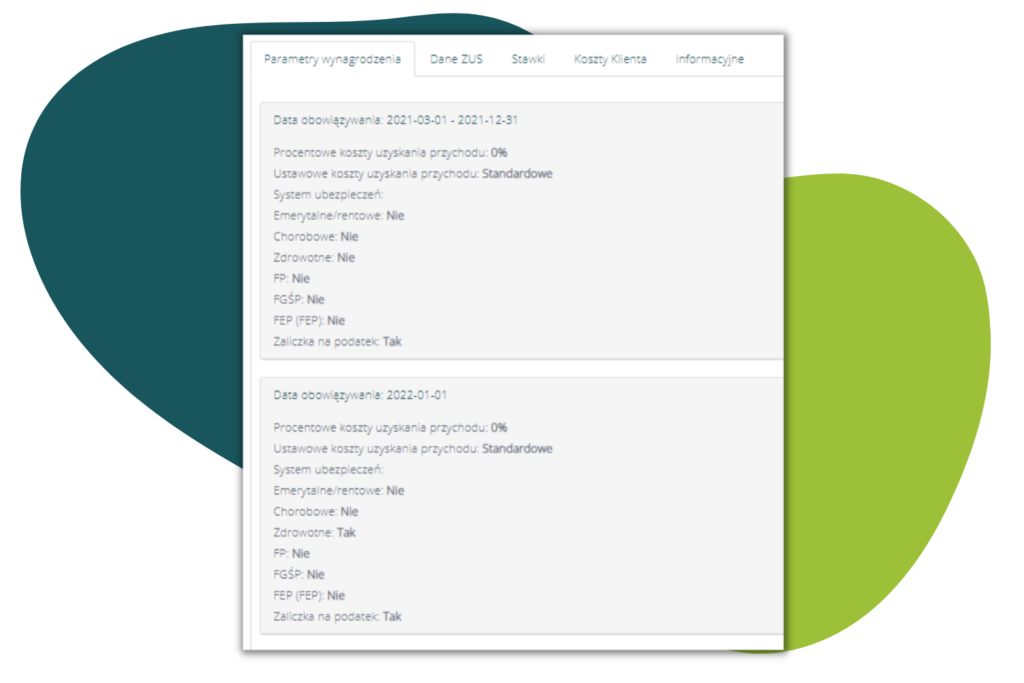Click System ubezpieczeń label in 2021 panel
Viewport: 1024px width, 683px height.
[x=328, y=194]
